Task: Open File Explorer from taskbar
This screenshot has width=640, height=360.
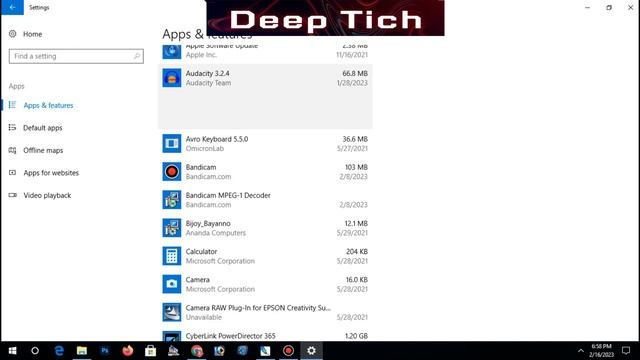Action: point(82,351)
